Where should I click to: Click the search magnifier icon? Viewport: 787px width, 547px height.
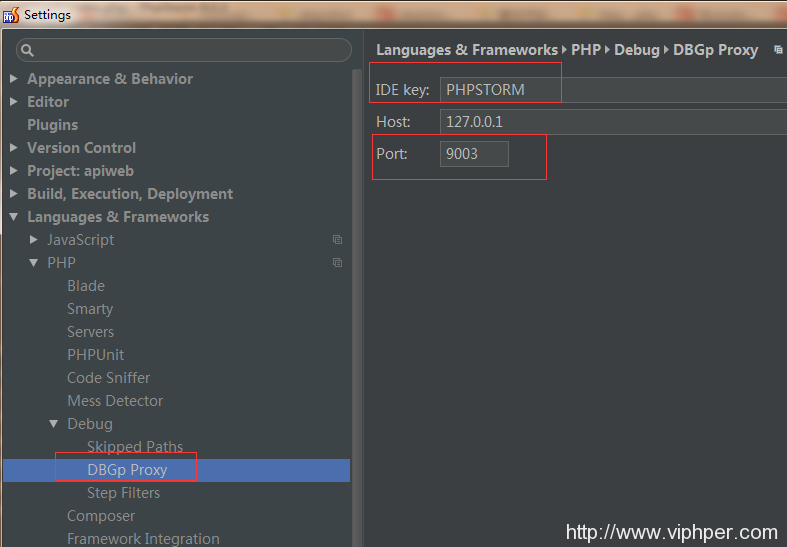(x=28, y=50)
